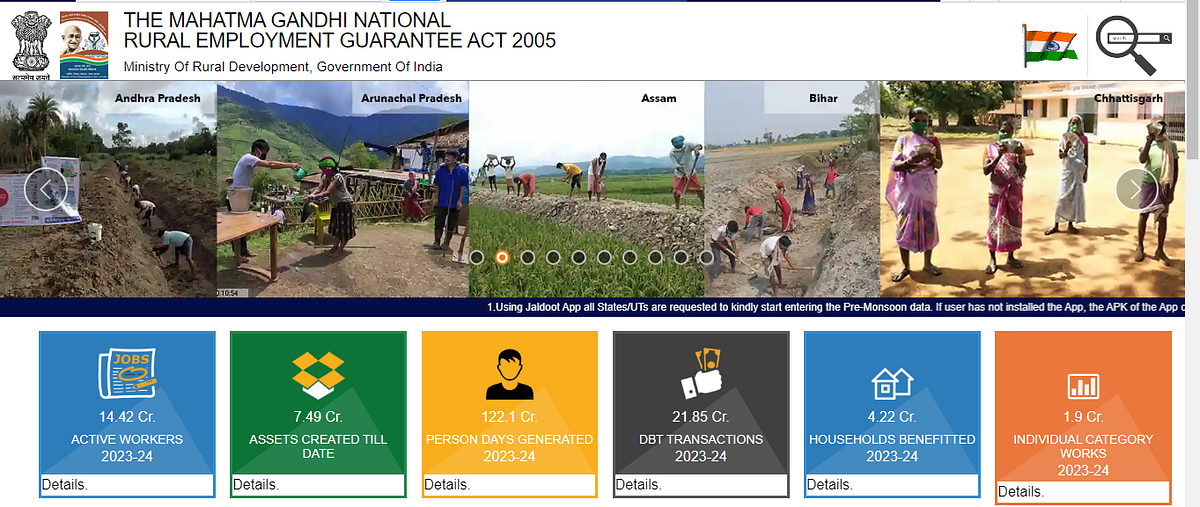Viewport: 1200px width, 507px height.
Task: Open Details under DBT Transactions
Action: point(638,485)
